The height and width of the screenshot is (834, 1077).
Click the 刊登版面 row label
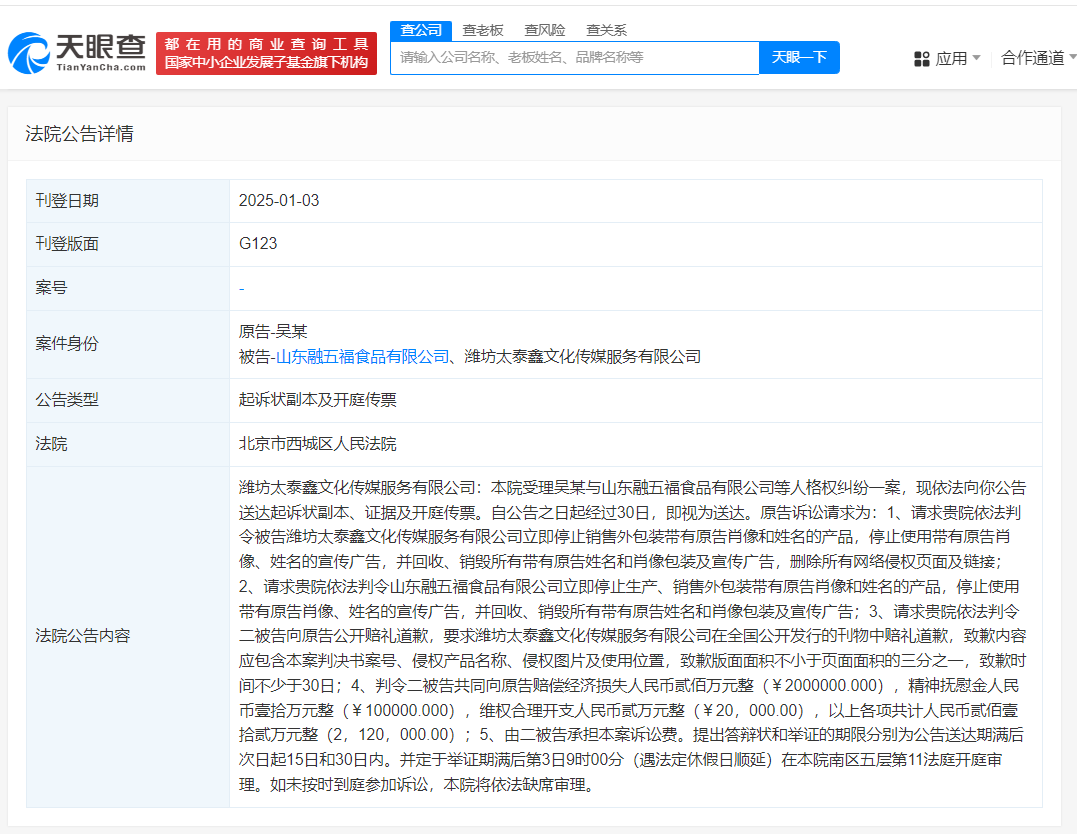pos(67,244)
